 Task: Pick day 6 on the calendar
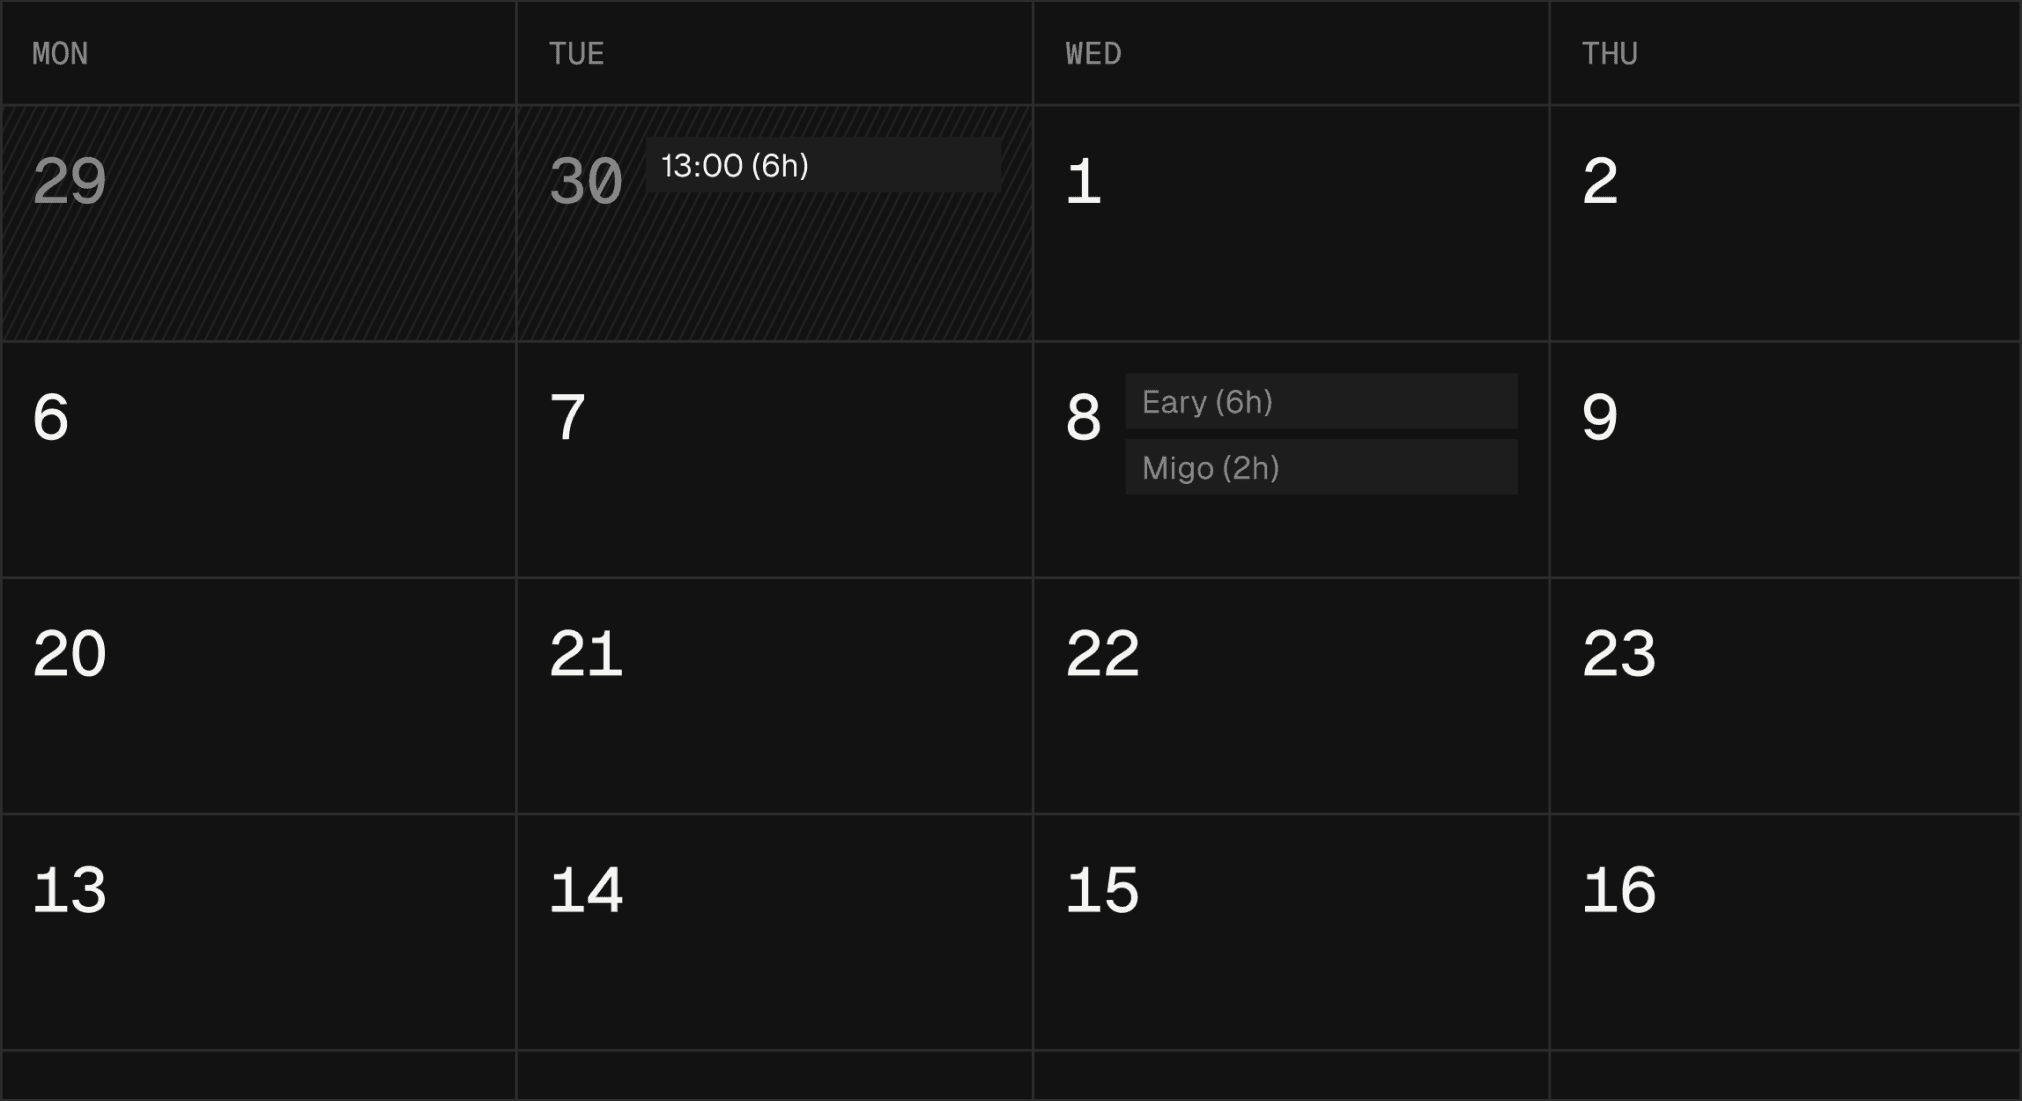pos(258,460)
